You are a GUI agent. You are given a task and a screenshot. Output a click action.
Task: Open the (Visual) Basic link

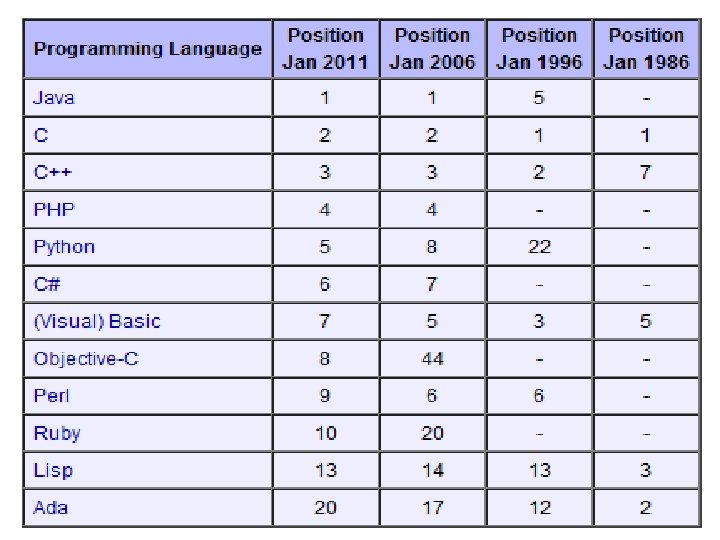(x=97, y=321)
